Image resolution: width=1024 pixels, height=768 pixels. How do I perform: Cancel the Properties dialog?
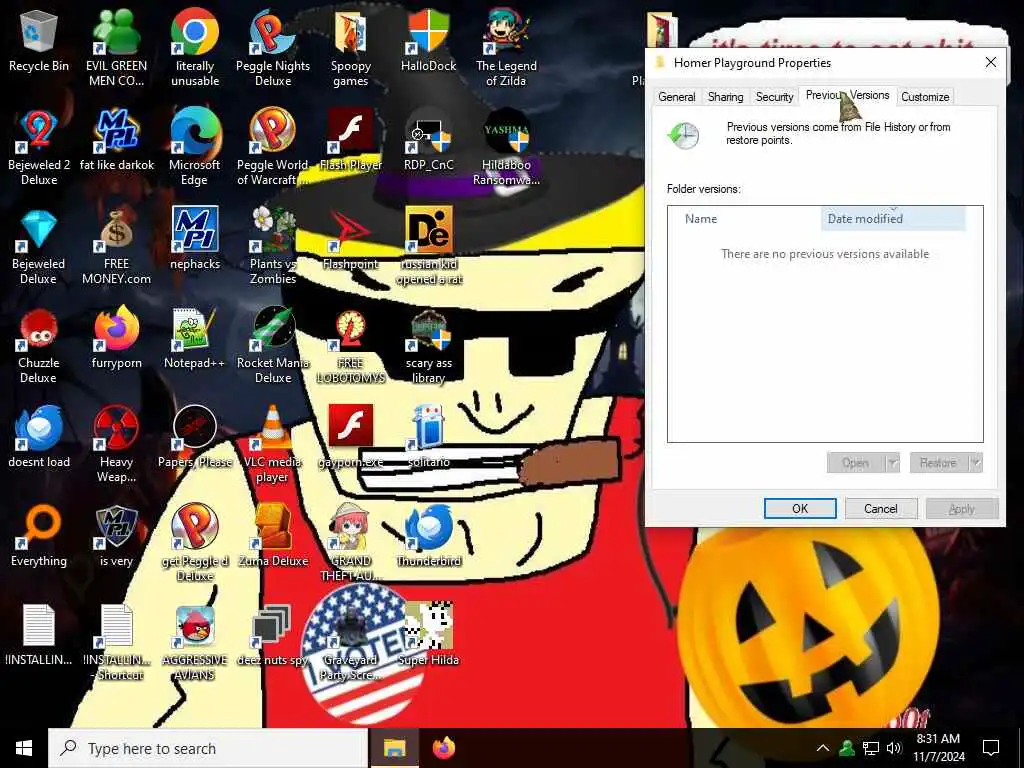pyautogui.click(x=881, y=509)
